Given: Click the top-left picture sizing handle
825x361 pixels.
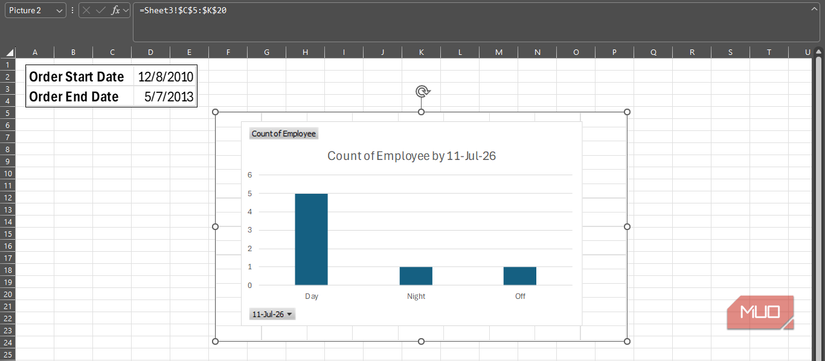Looking at the screenshot, I should point(215,112).
